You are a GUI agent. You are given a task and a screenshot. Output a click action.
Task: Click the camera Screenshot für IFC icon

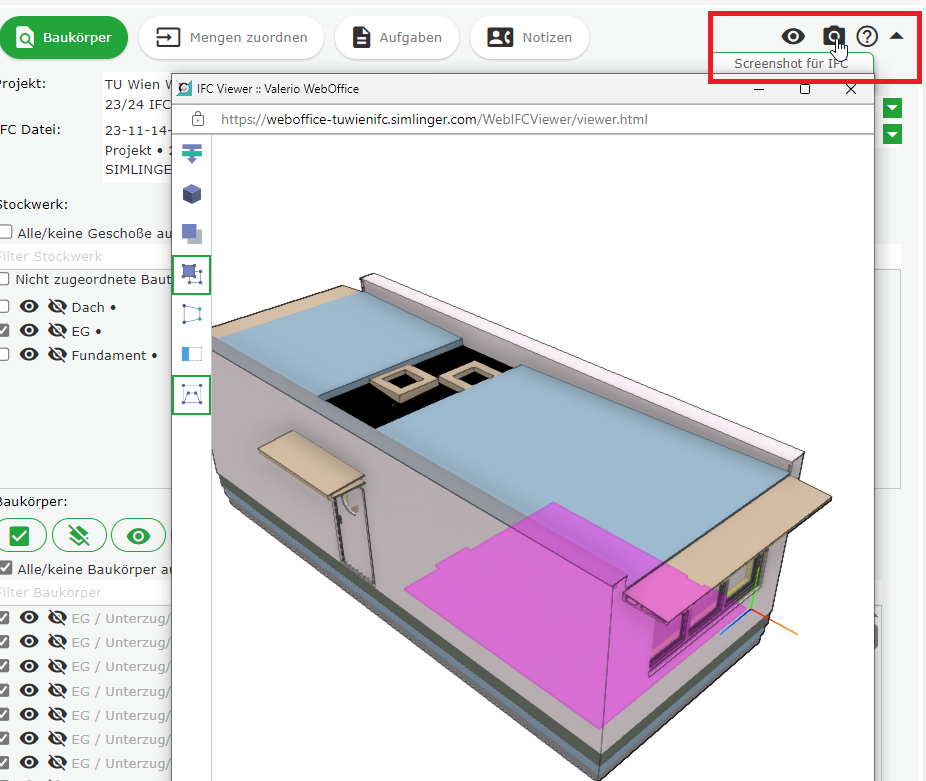pos(833,37)
